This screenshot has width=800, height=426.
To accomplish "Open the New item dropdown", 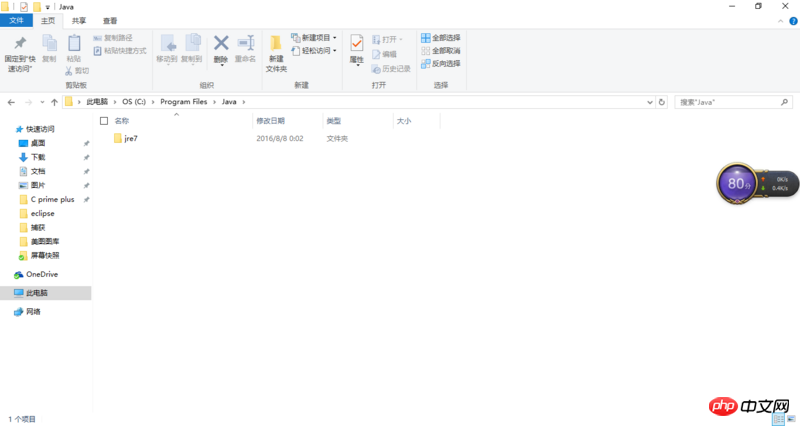I will click(314, 38).
